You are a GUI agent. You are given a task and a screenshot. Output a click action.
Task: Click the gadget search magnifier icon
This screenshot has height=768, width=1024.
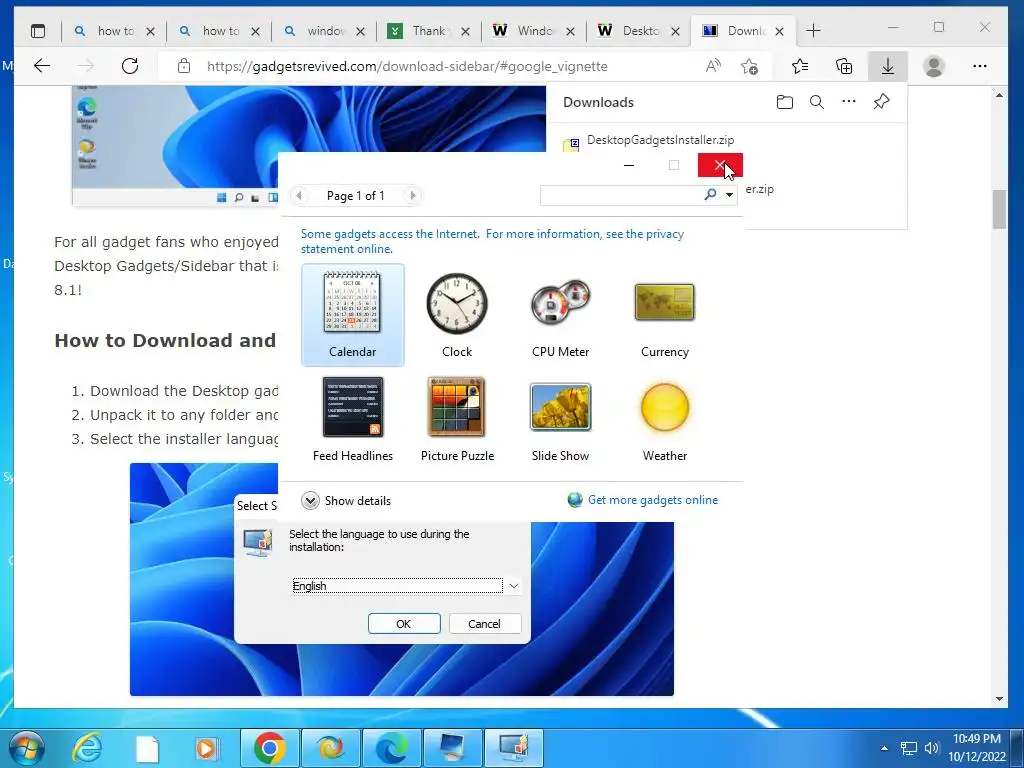point(711,194)
